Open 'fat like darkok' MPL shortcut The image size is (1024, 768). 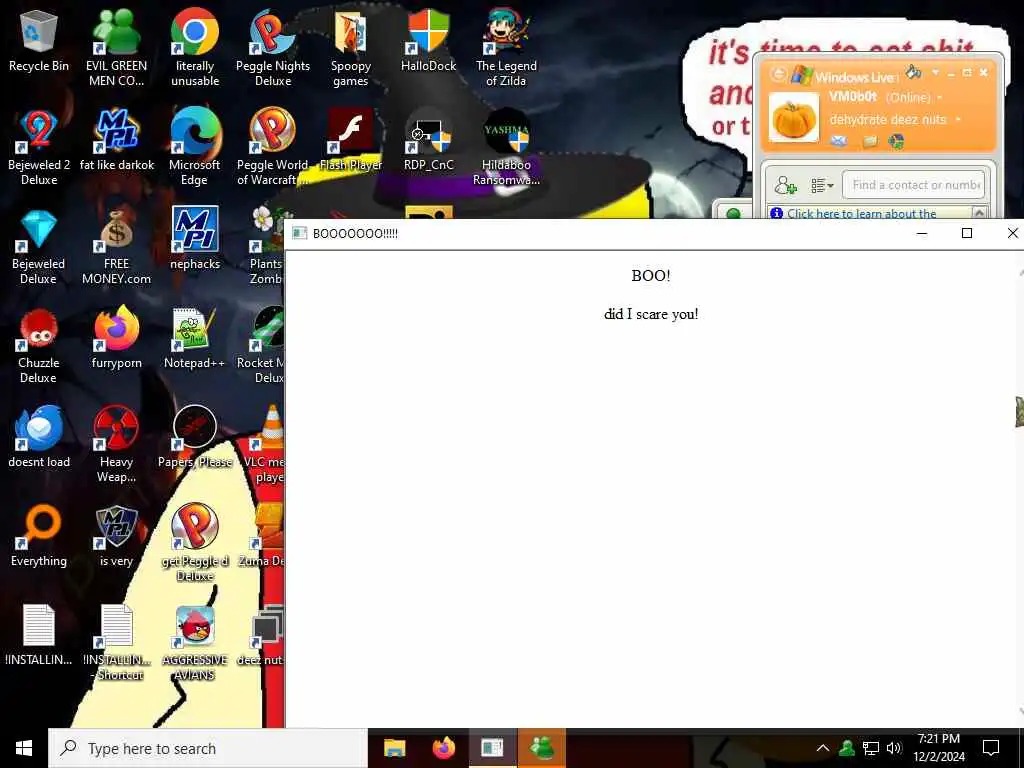pos(116,140)
